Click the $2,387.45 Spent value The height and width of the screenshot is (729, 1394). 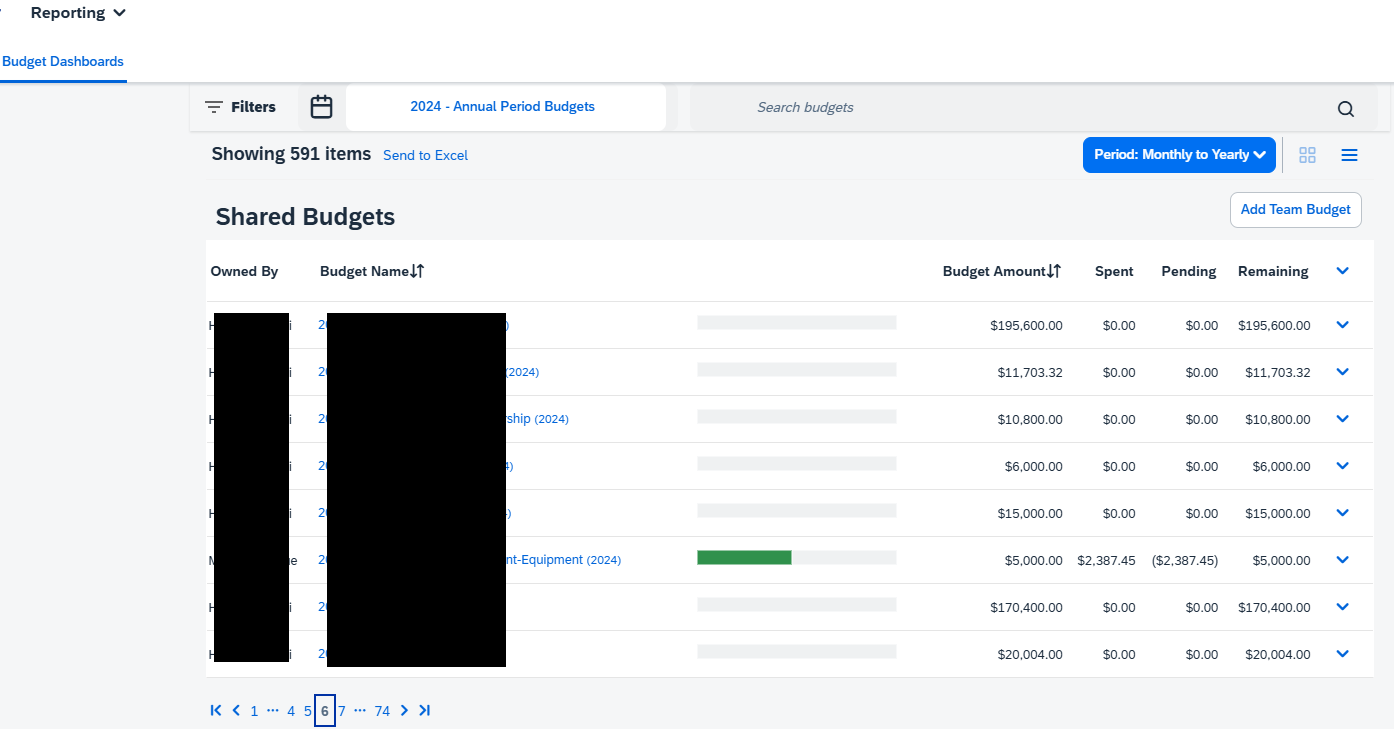(1106, 560)
